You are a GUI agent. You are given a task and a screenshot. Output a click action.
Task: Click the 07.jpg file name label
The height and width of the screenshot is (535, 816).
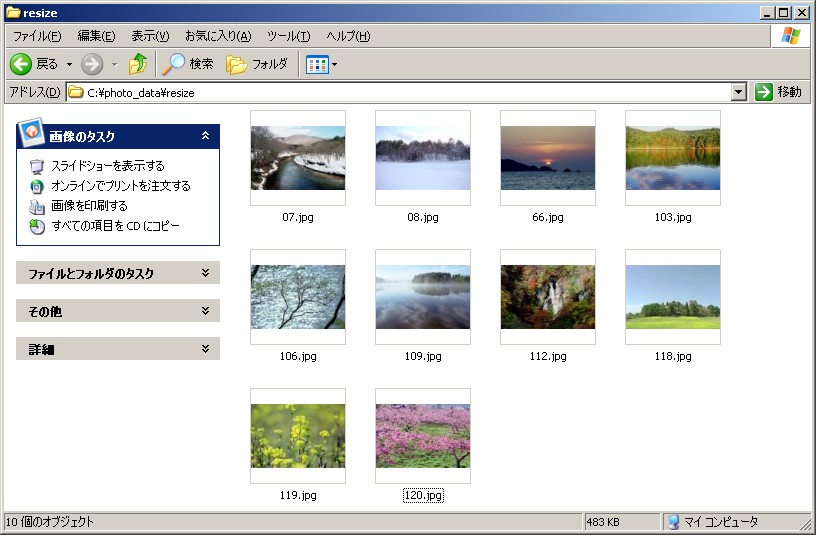(298, 217)
